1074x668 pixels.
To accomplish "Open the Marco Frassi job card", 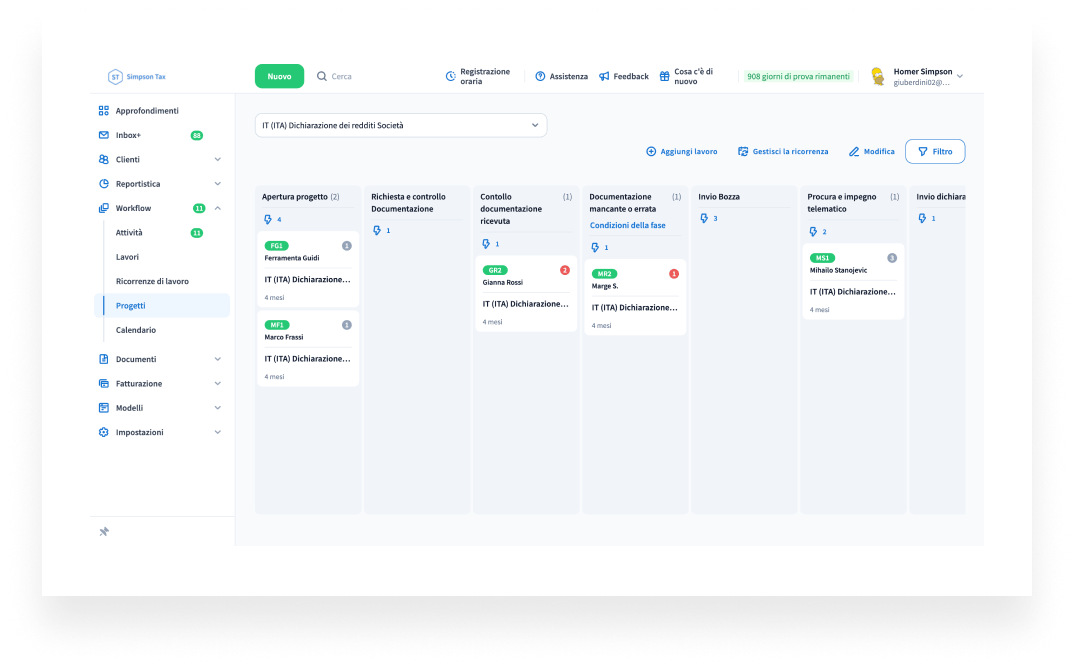I will (308, 349).
